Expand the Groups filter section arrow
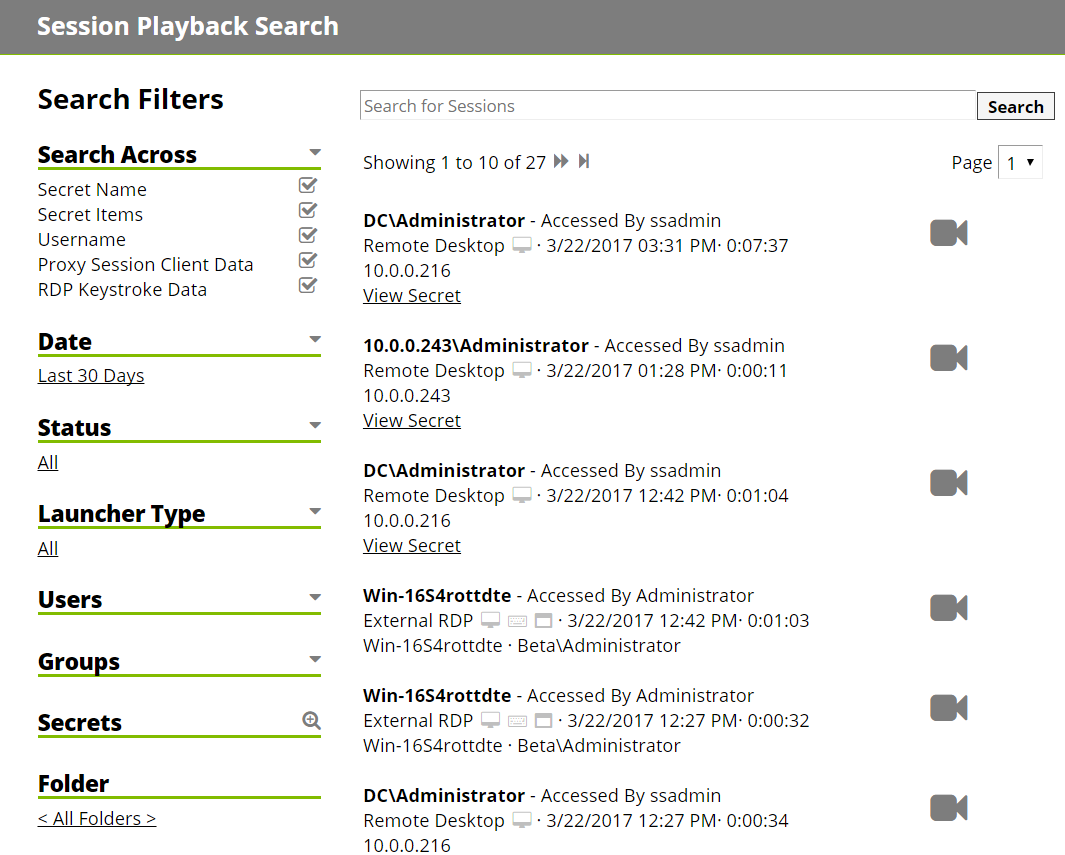The width and height of the screenshot is (1065, 855). tap(315, 660)
